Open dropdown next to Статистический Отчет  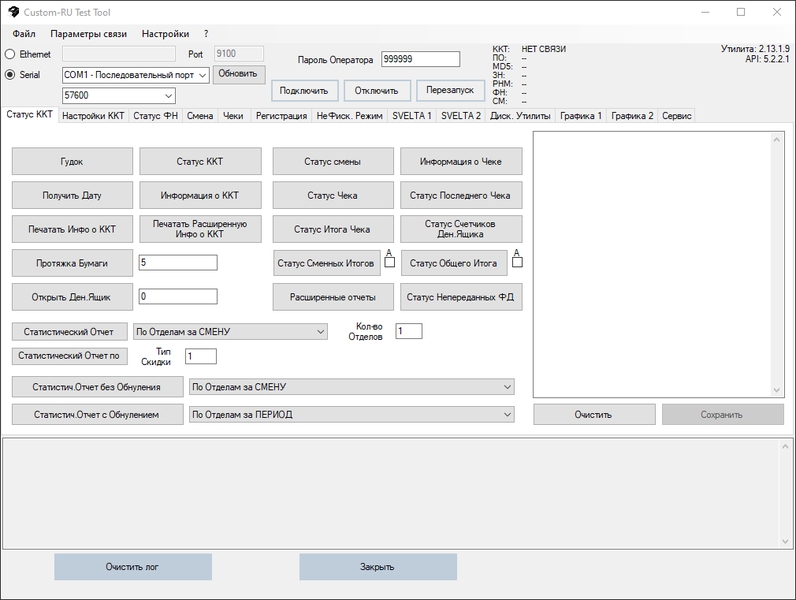click(x=320, y=331)
